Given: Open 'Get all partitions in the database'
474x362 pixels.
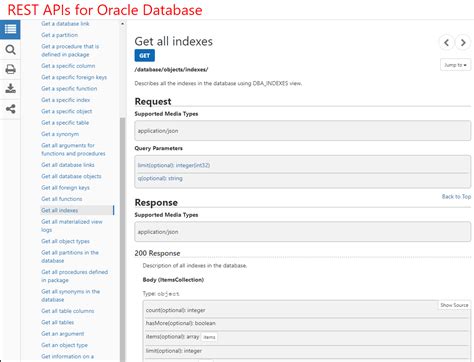Looking at the screenshot, I should (x=70, y=257).
